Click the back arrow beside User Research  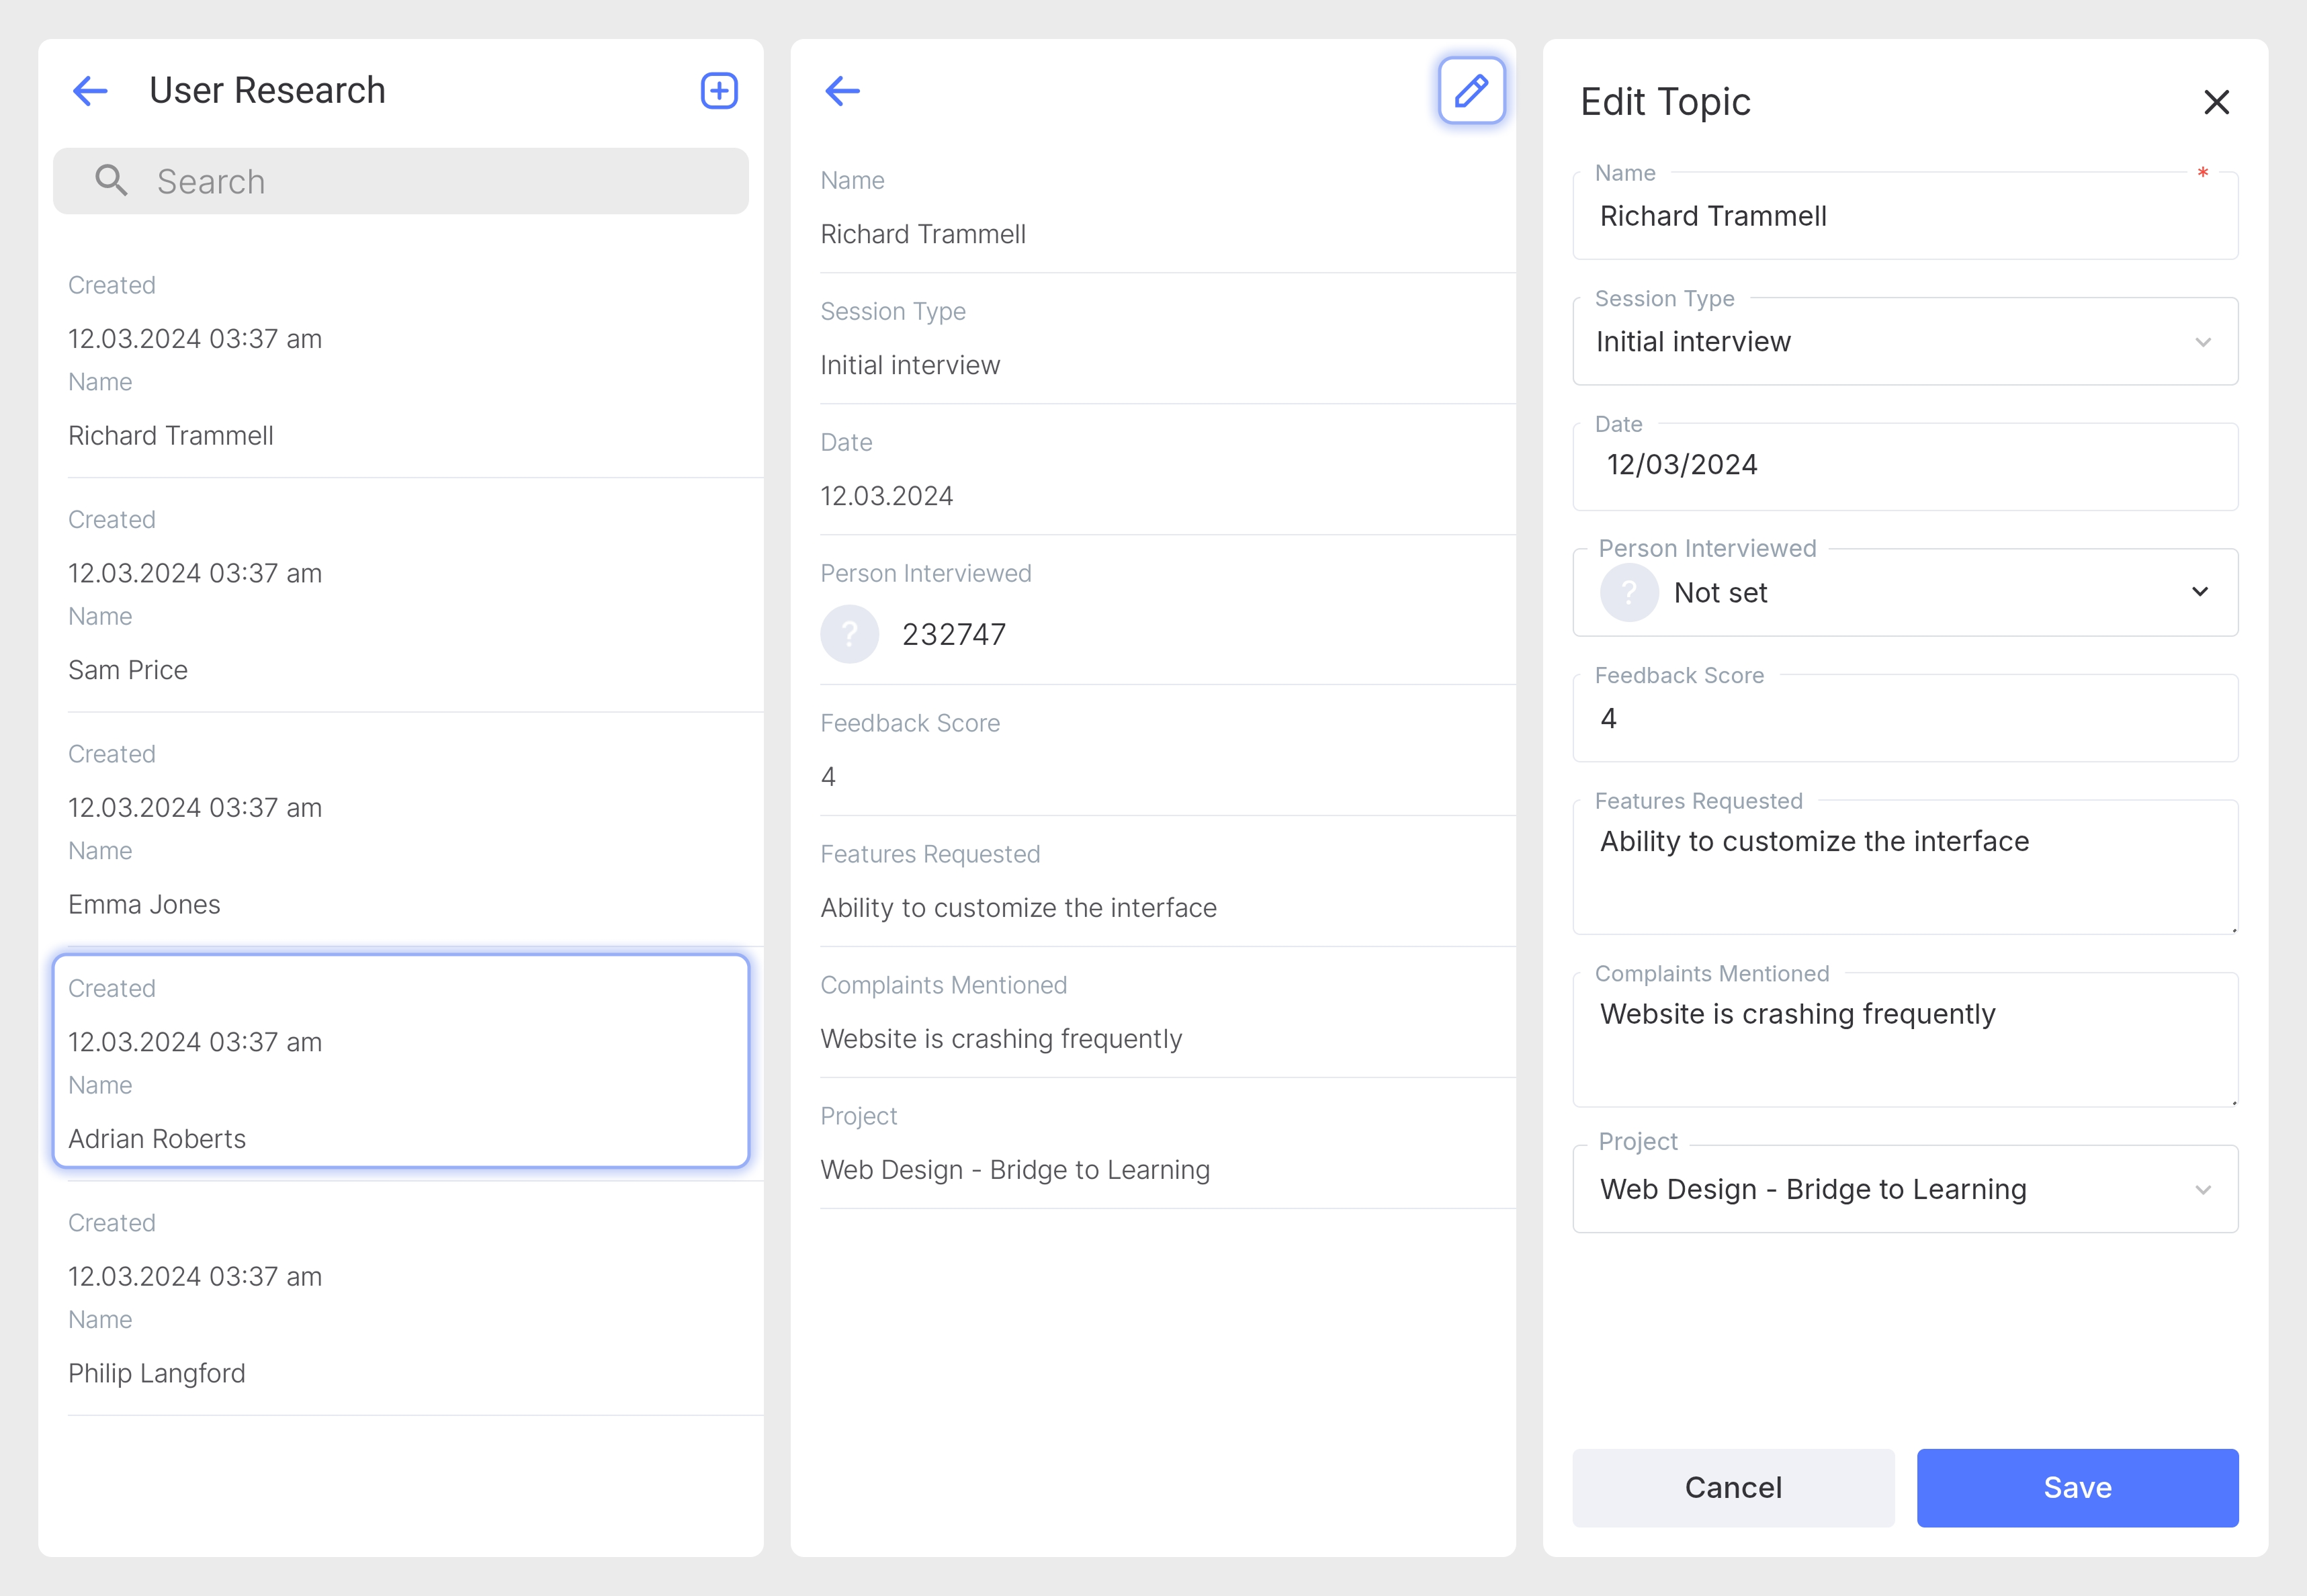(x=90, y=91)
